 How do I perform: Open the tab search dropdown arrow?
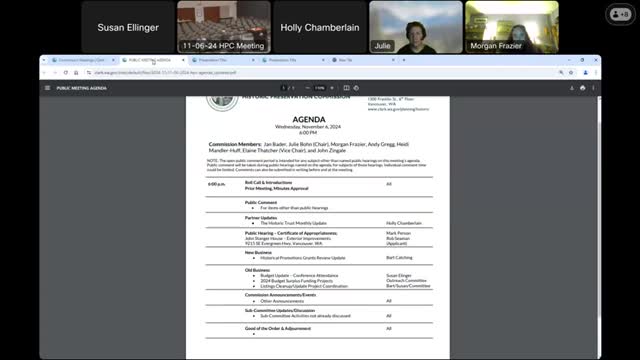[x=44, y=60]
